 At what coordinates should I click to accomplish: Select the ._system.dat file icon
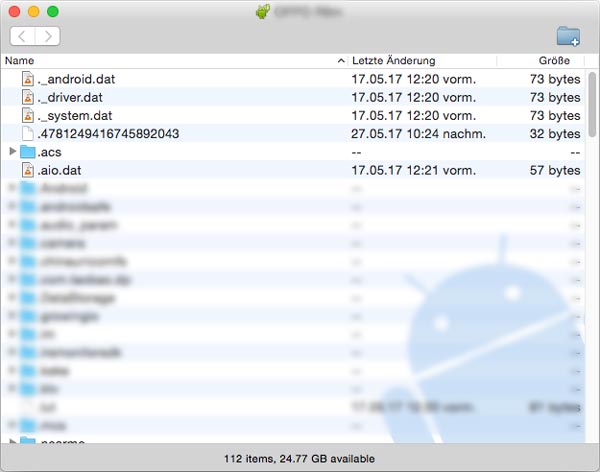click(x=28, y=115)
